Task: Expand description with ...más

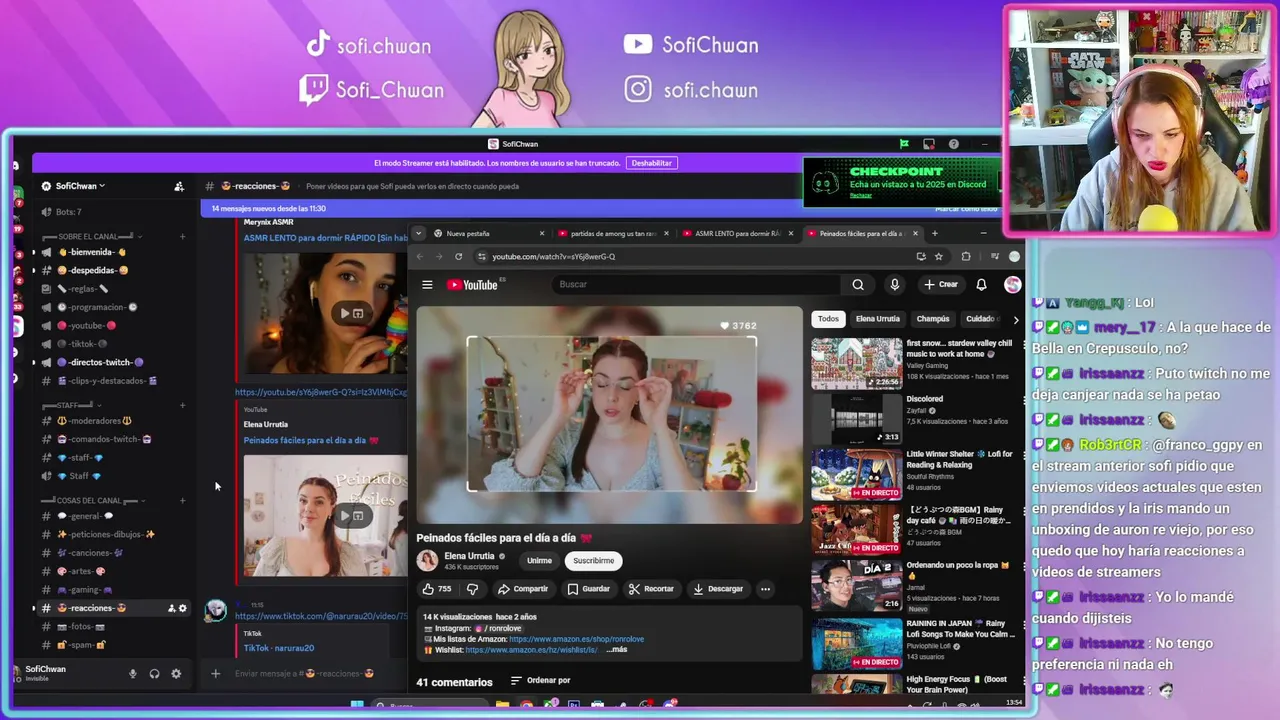Action: click(x=616, y=650)
